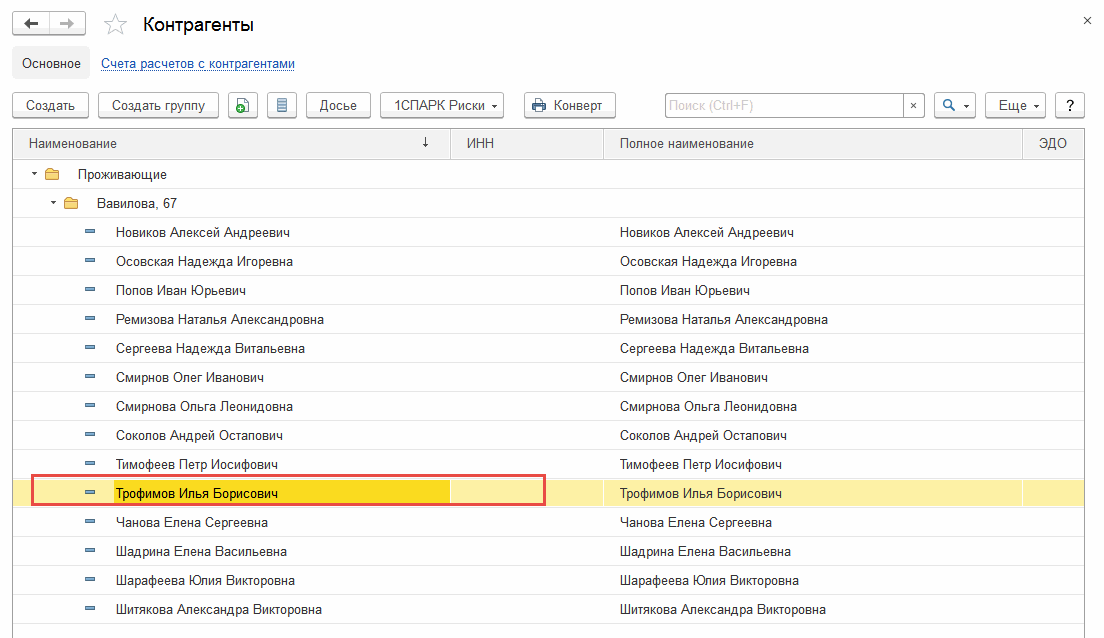The image size is (1104, 638).
Task: Open Счета расчетов с контрагентами link
Action: coord(198,64)
